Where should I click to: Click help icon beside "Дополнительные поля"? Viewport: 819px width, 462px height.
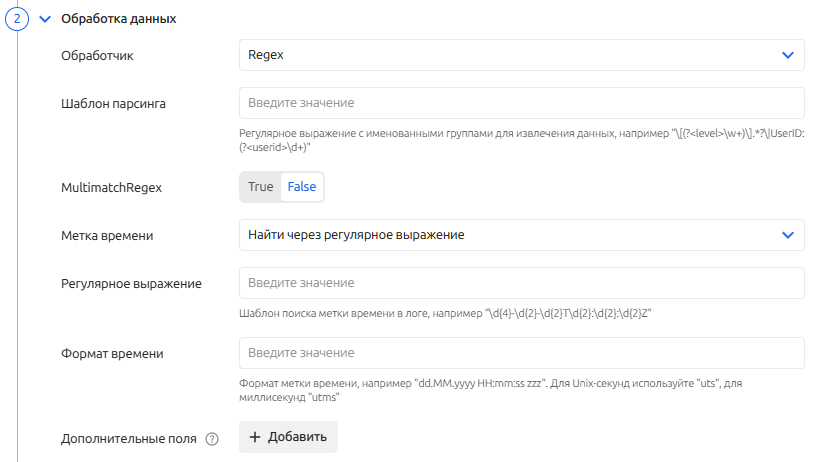[211, 438]
